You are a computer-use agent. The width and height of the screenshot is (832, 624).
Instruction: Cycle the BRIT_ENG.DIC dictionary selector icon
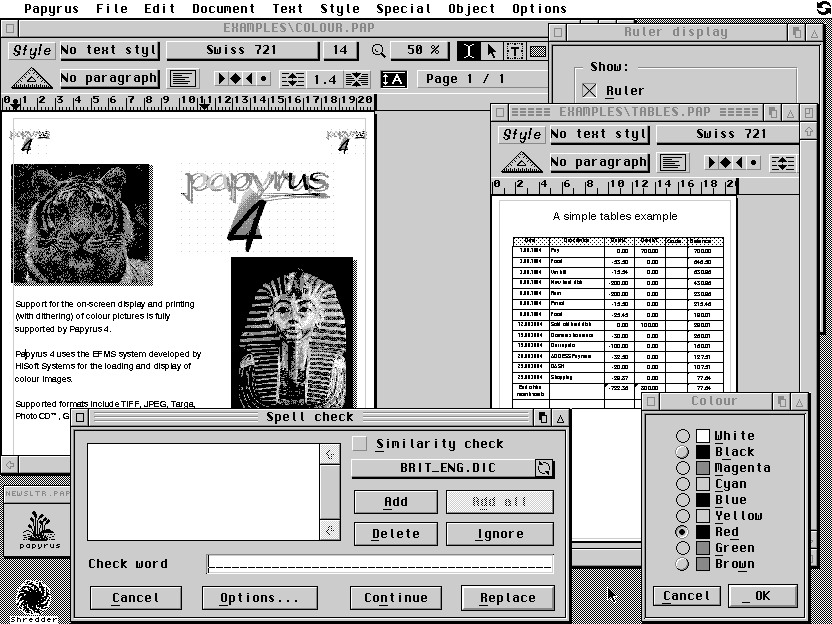(x=544, y=468)
